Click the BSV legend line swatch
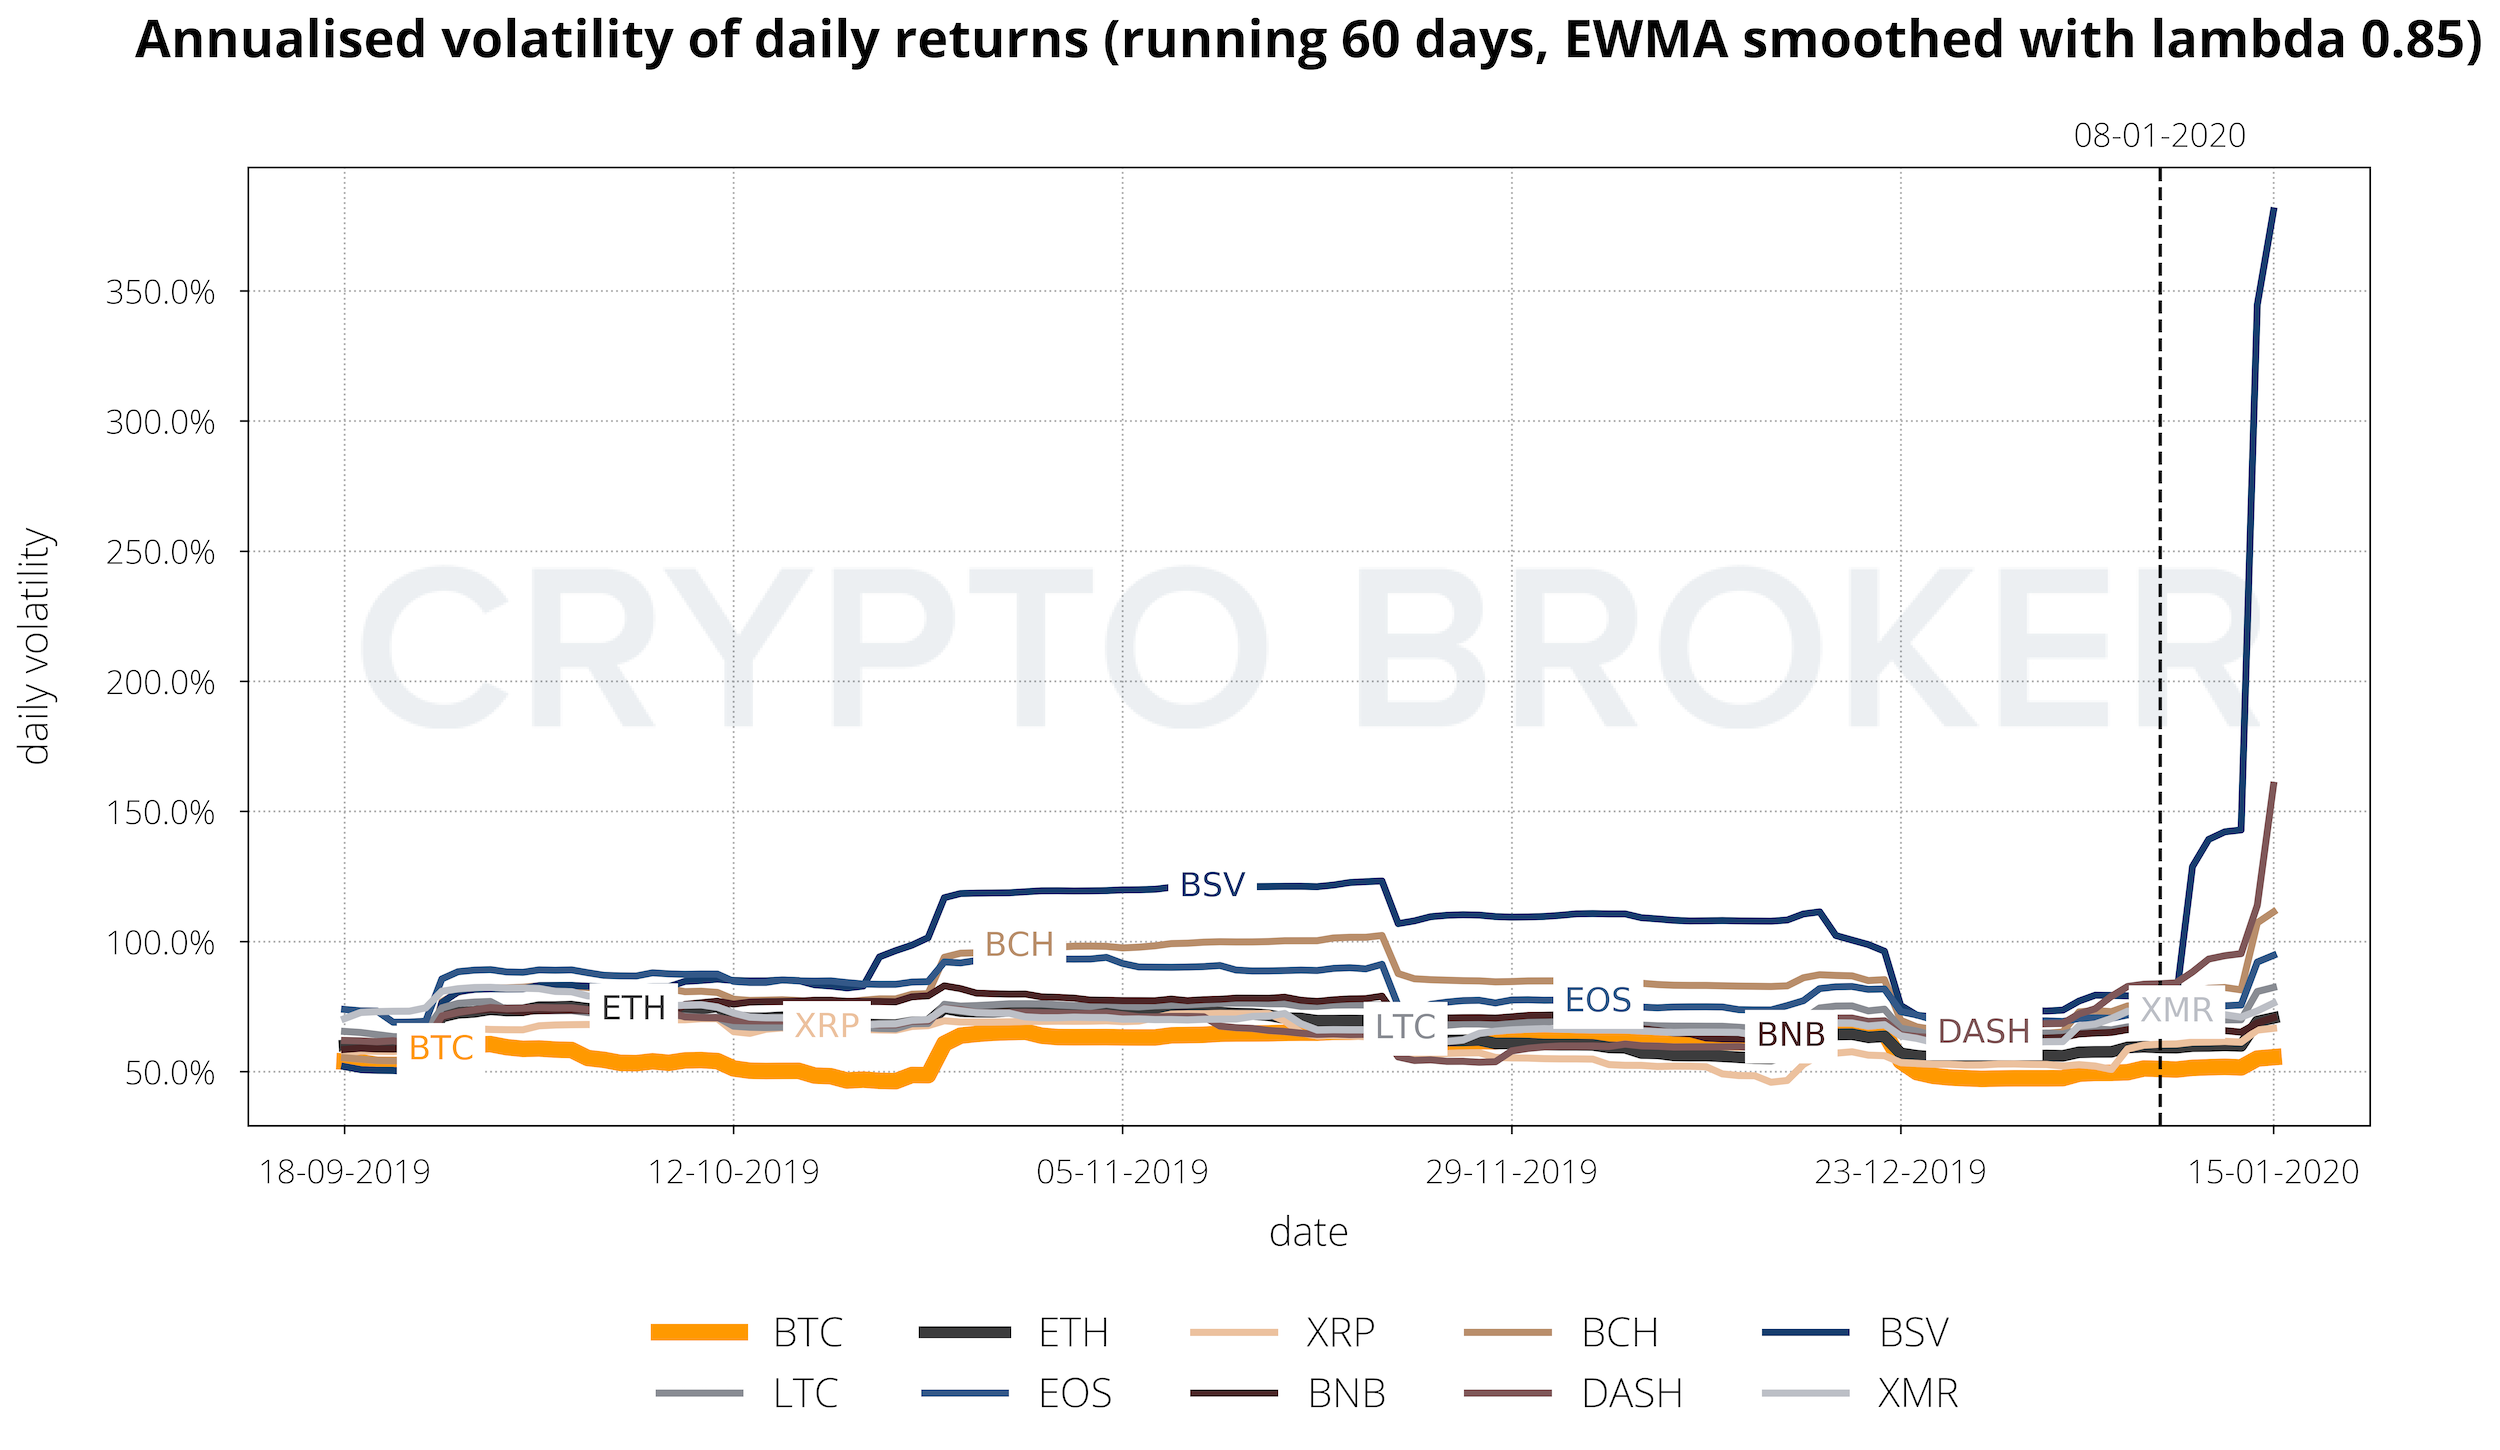The image size is (2500, 1450). (x=1805, y=1332)
